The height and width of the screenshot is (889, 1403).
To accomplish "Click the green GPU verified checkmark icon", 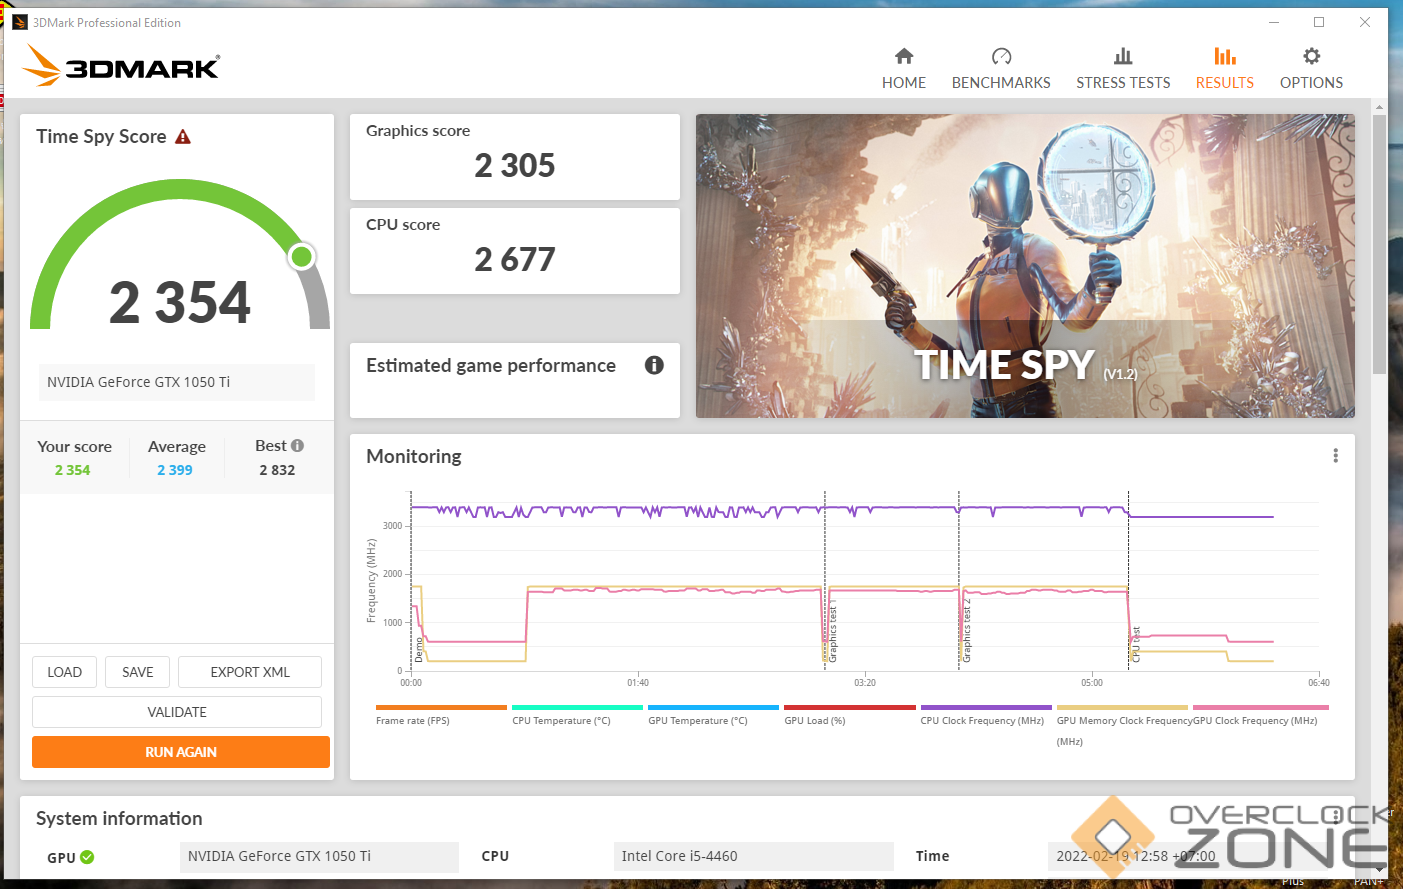I will point(87,857).
